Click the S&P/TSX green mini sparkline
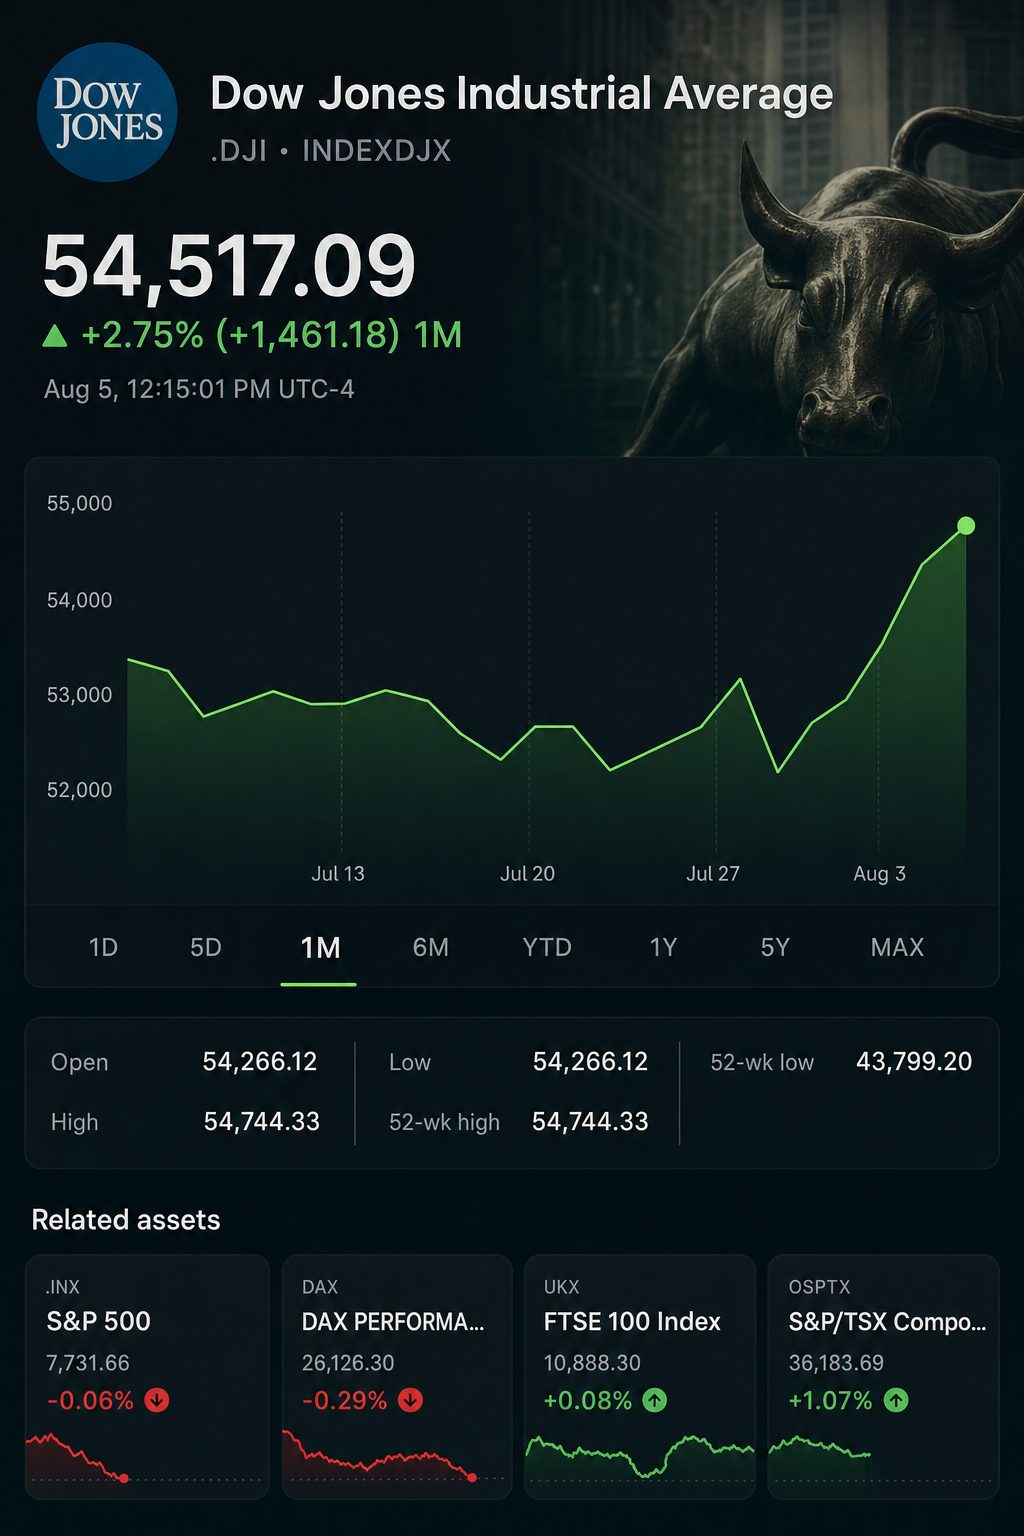Screen dimensions: 1024x1536 820,1448
